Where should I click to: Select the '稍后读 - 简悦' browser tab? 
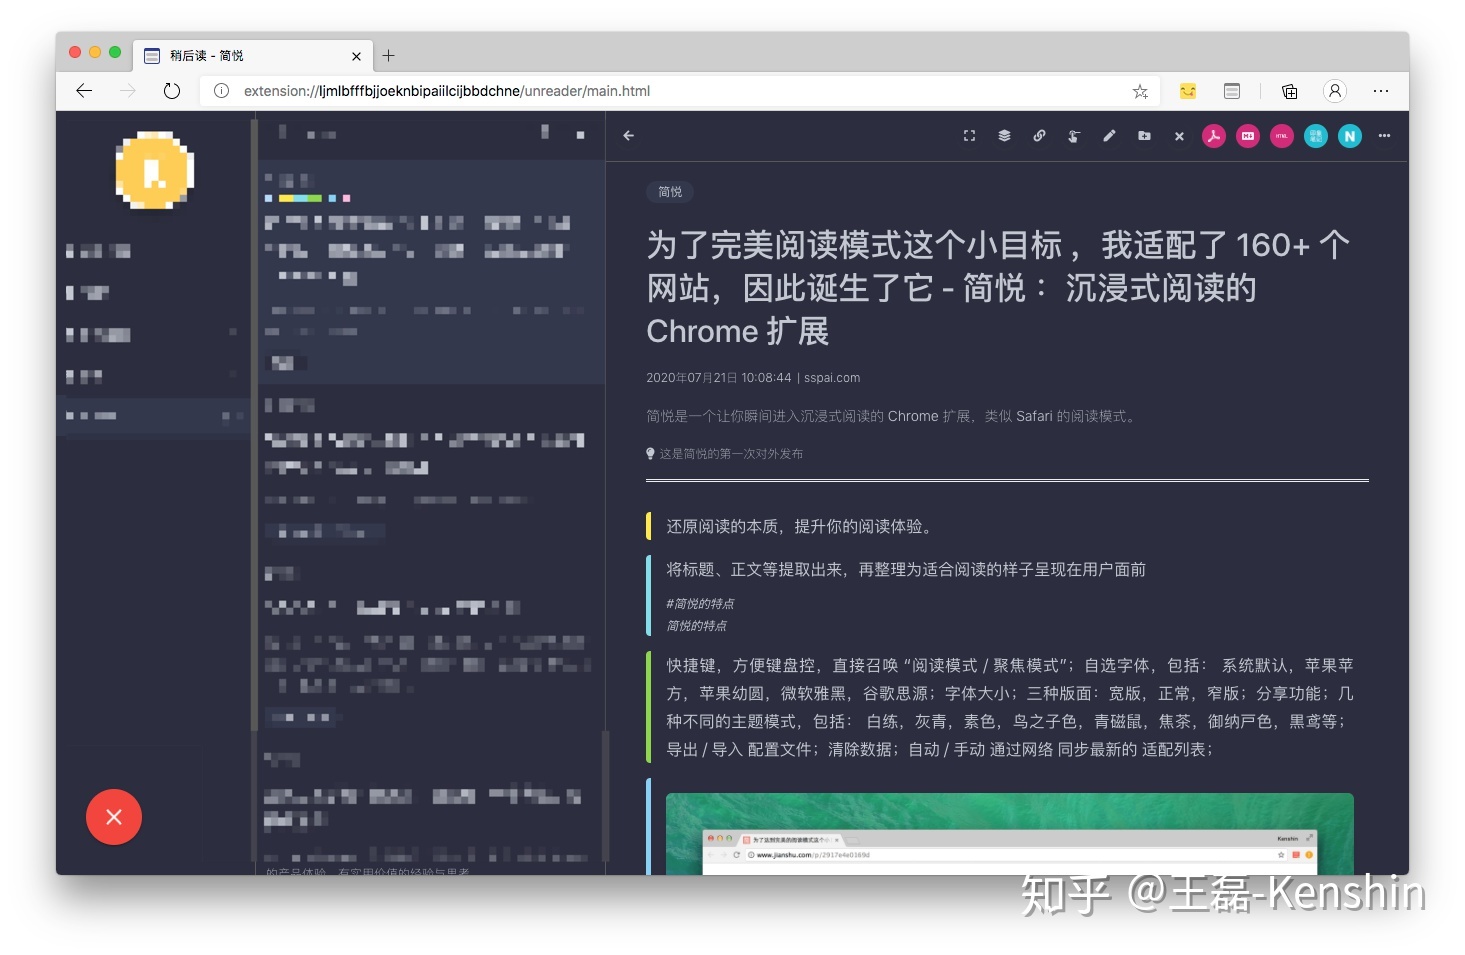(252, 56)
